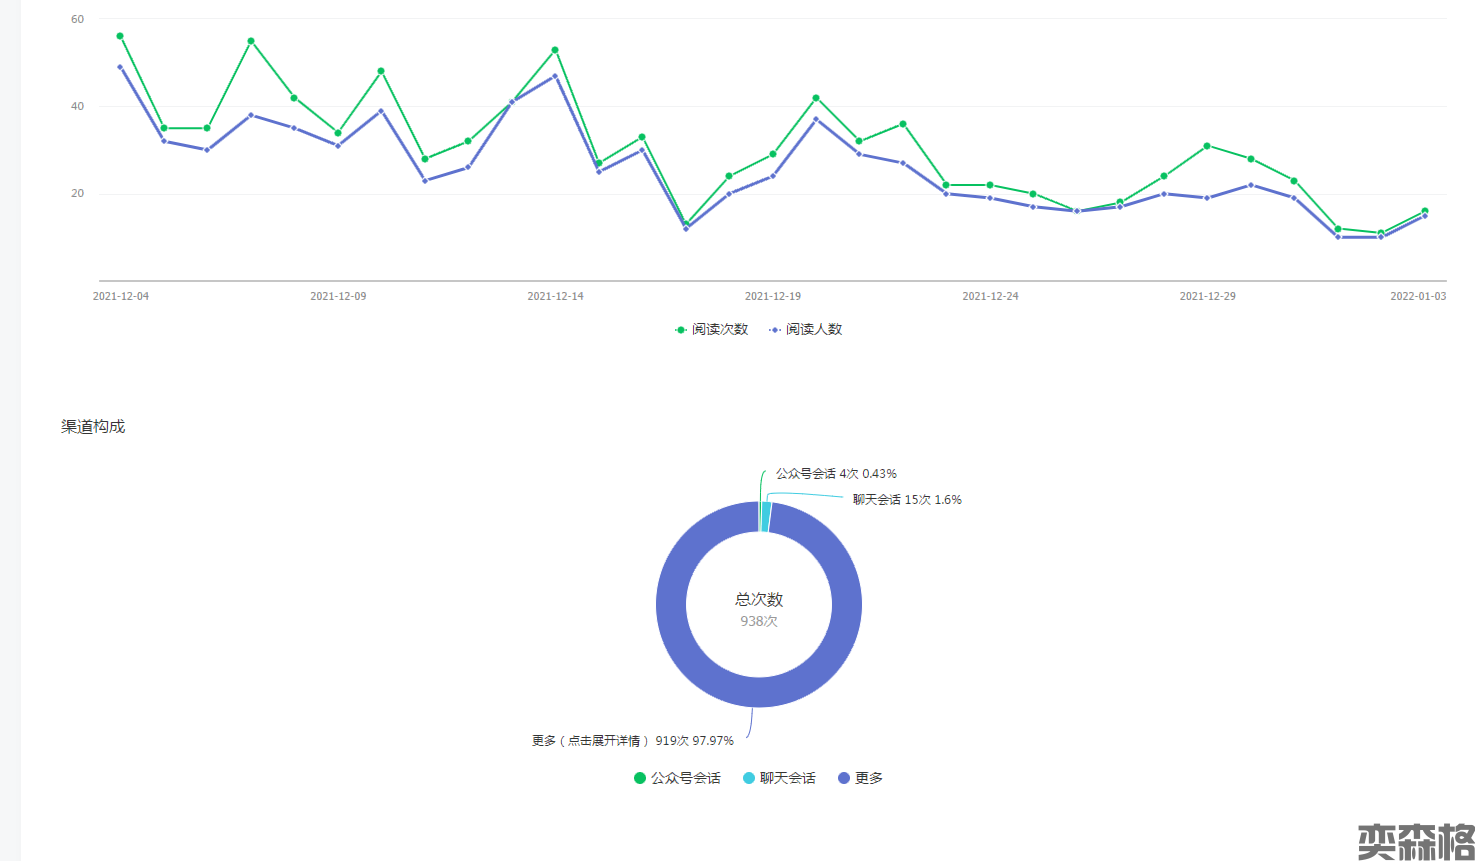Click the blue data point at 2021-12-09
Viewport: 1475px width, 861px height.
(338, 146)
